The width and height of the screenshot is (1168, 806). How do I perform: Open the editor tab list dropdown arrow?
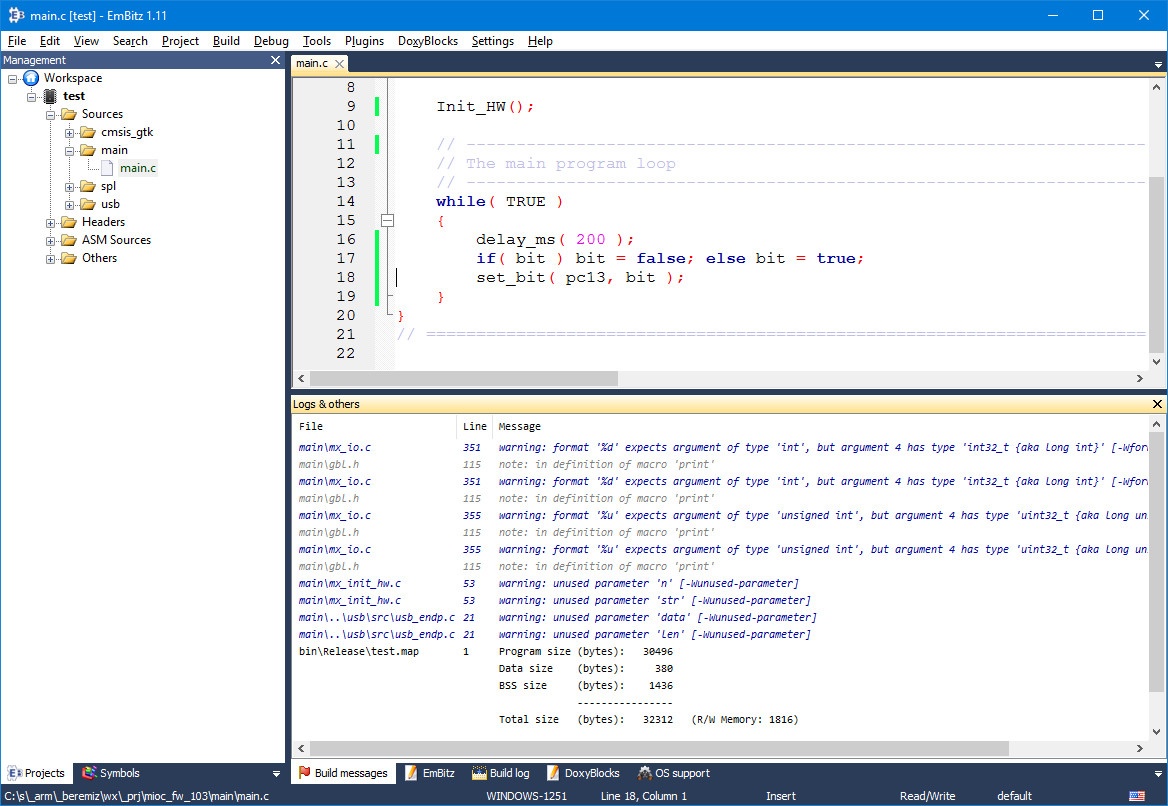click(x=1158, y=64)
